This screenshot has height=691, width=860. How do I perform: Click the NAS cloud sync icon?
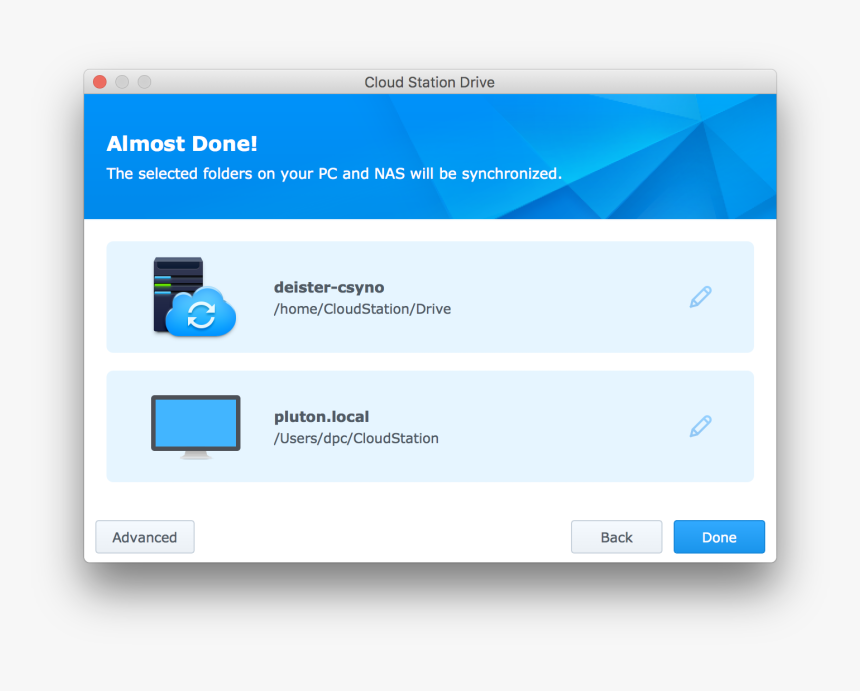195,297
